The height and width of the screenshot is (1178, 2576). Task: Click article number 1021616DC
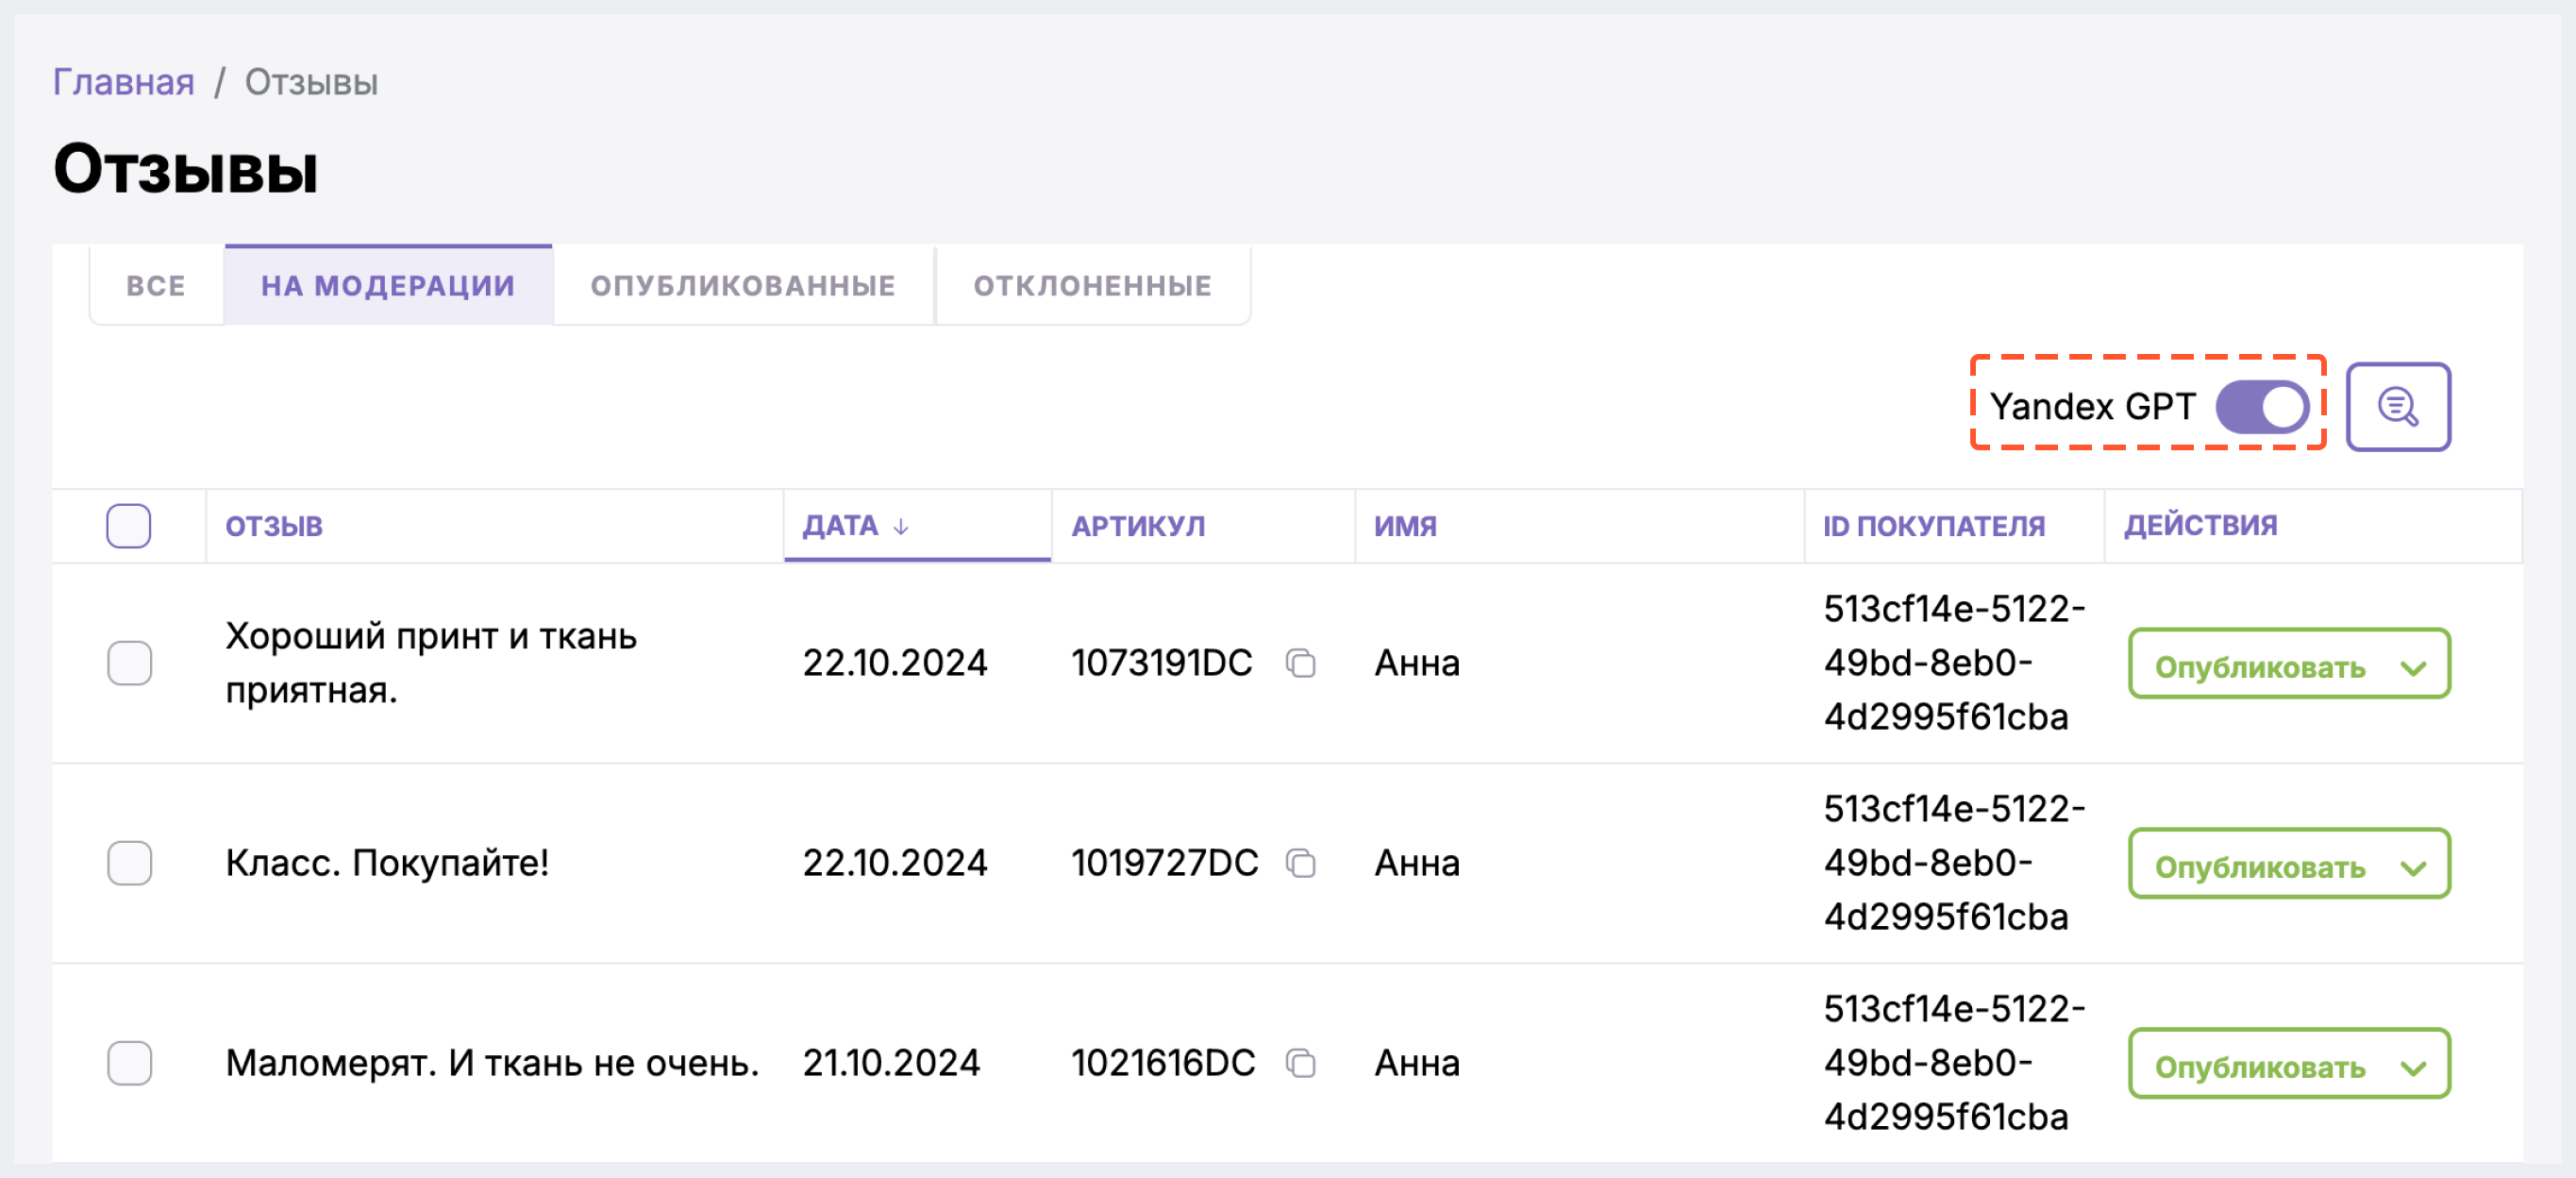(x=1163, y=1063)
